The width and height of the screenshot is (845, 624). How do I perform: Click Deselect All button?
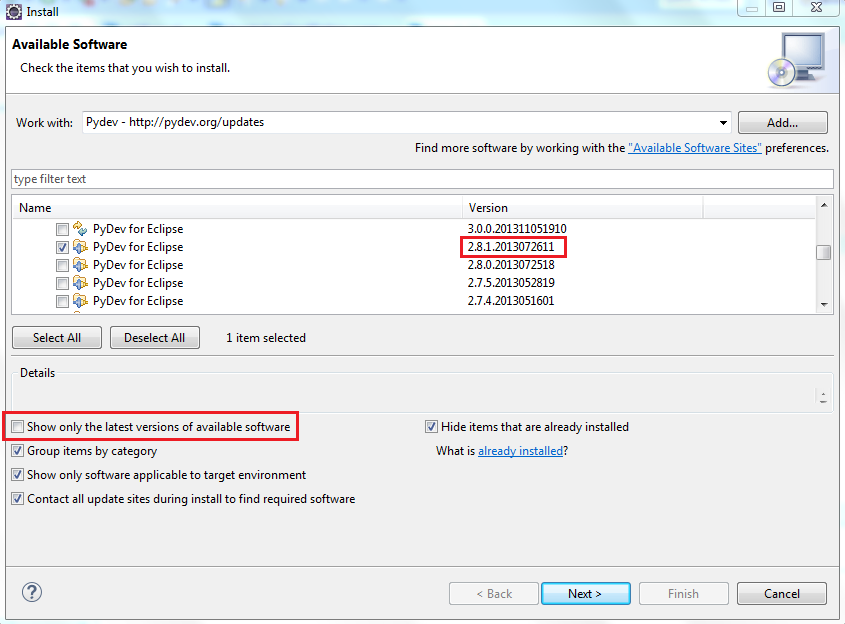pos(155,337)
